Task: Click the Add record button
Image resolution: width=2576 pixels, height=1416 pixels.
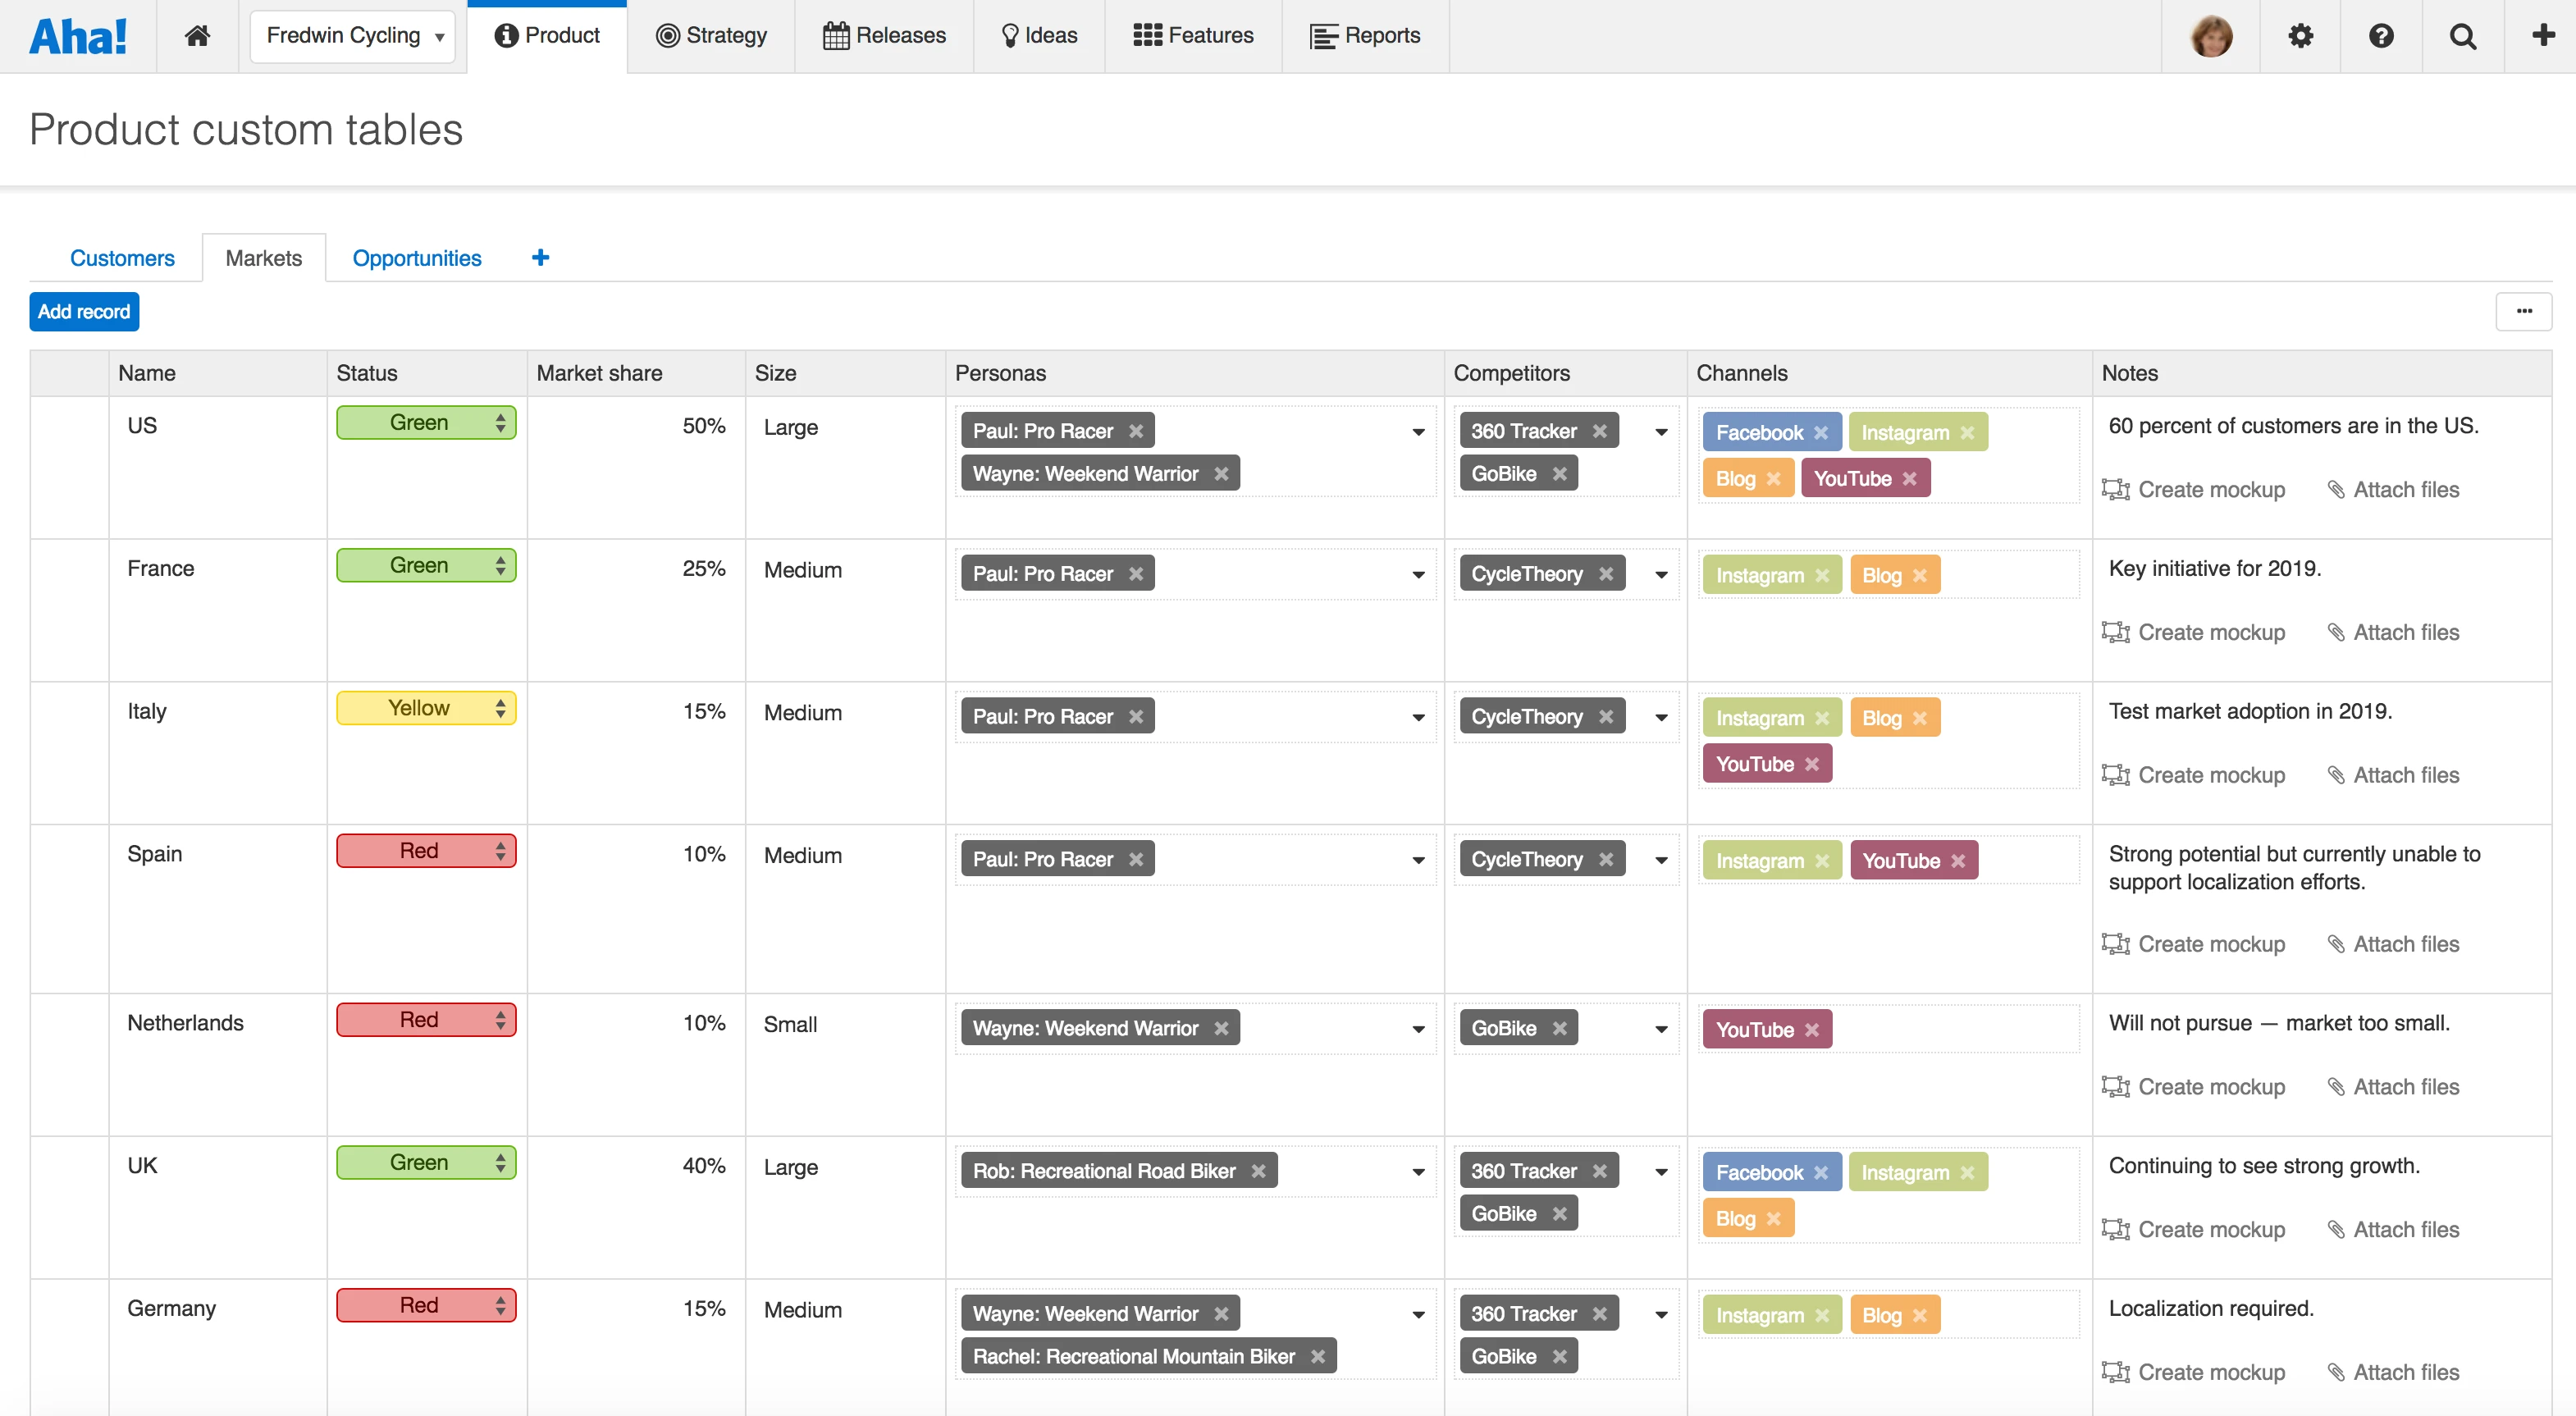Action: (84, 312)
